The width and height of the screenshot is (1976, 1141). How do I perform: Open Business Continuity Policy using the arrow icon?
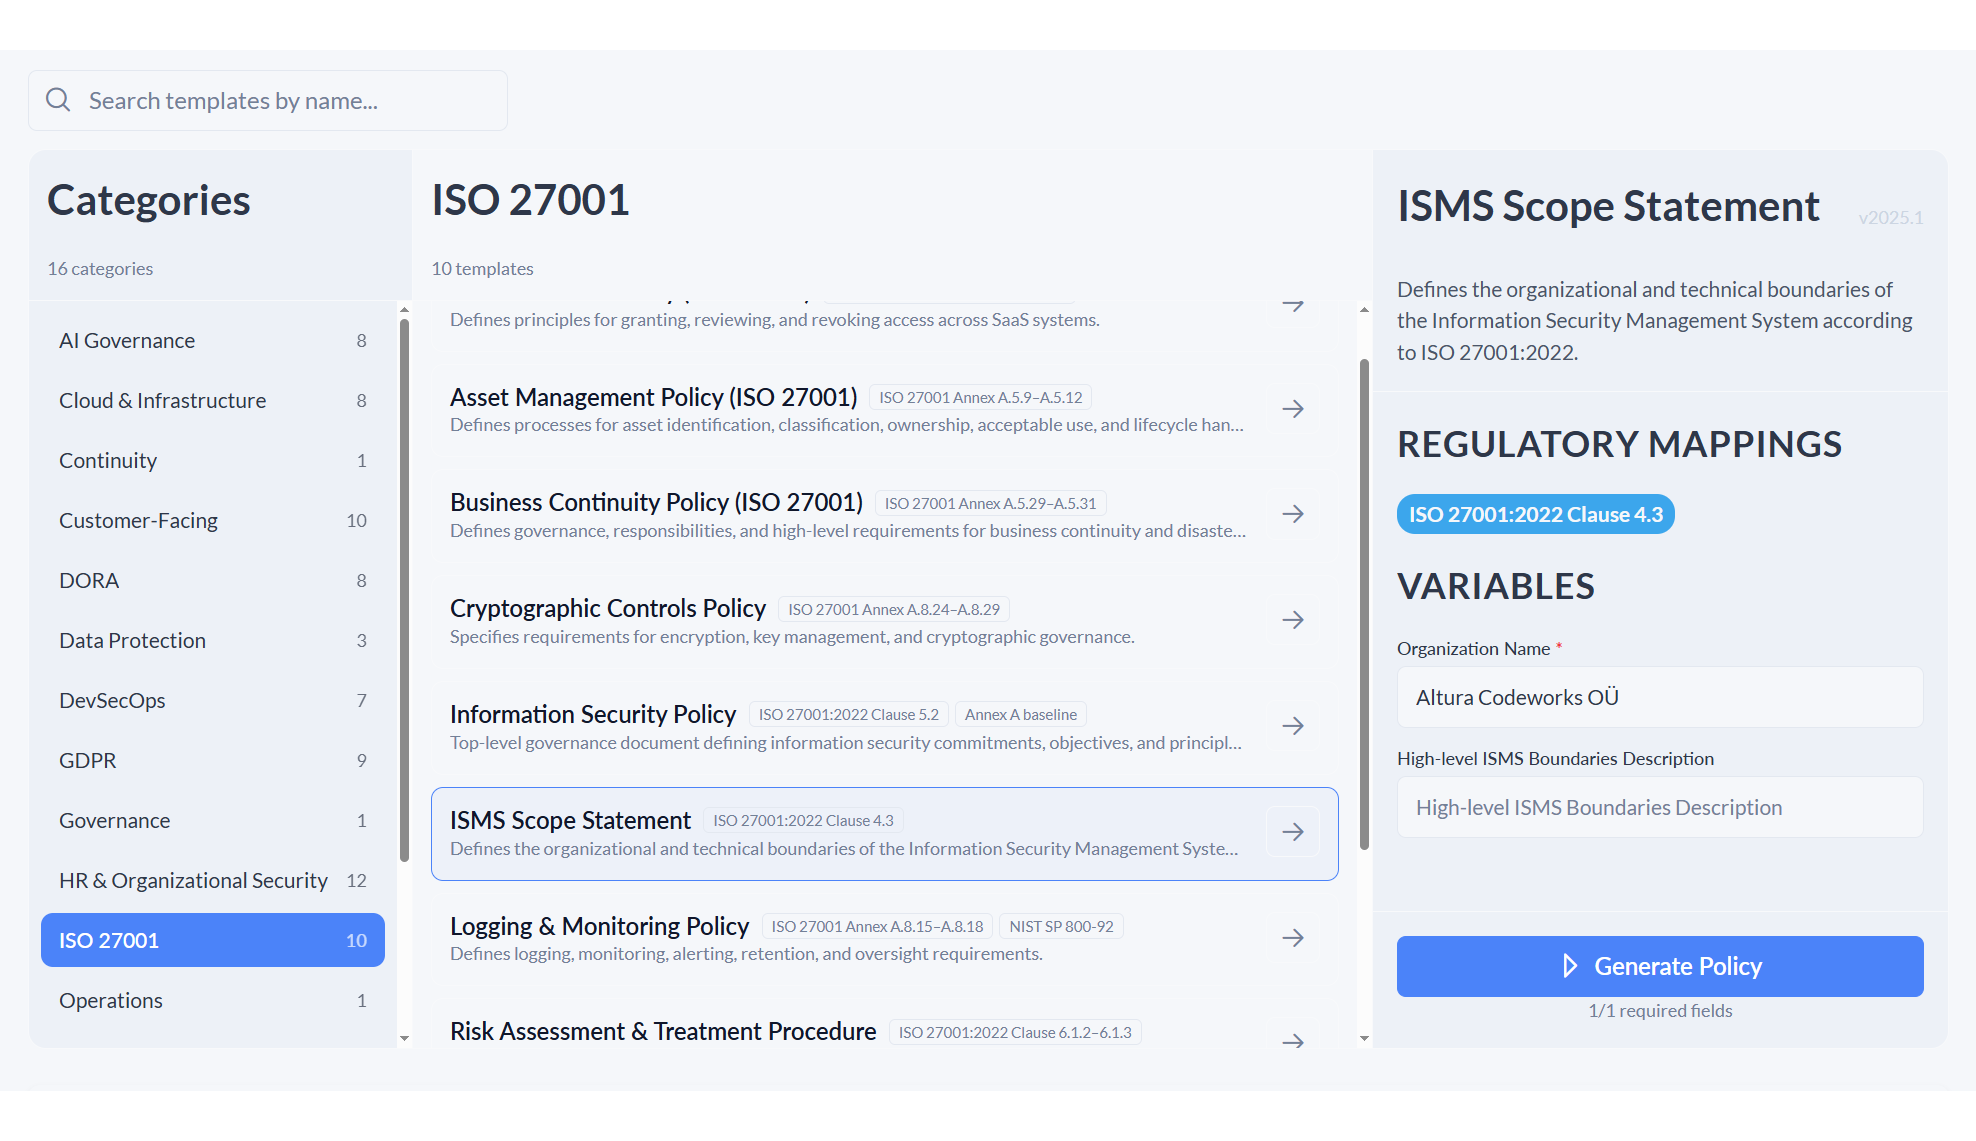tap(1293, 513)
